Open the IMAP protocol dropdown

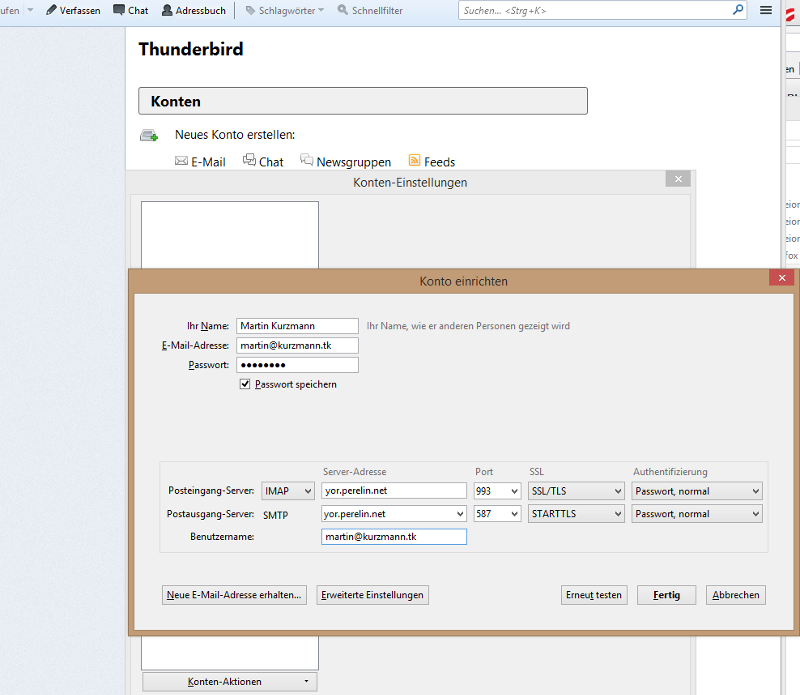pos(288,491)
